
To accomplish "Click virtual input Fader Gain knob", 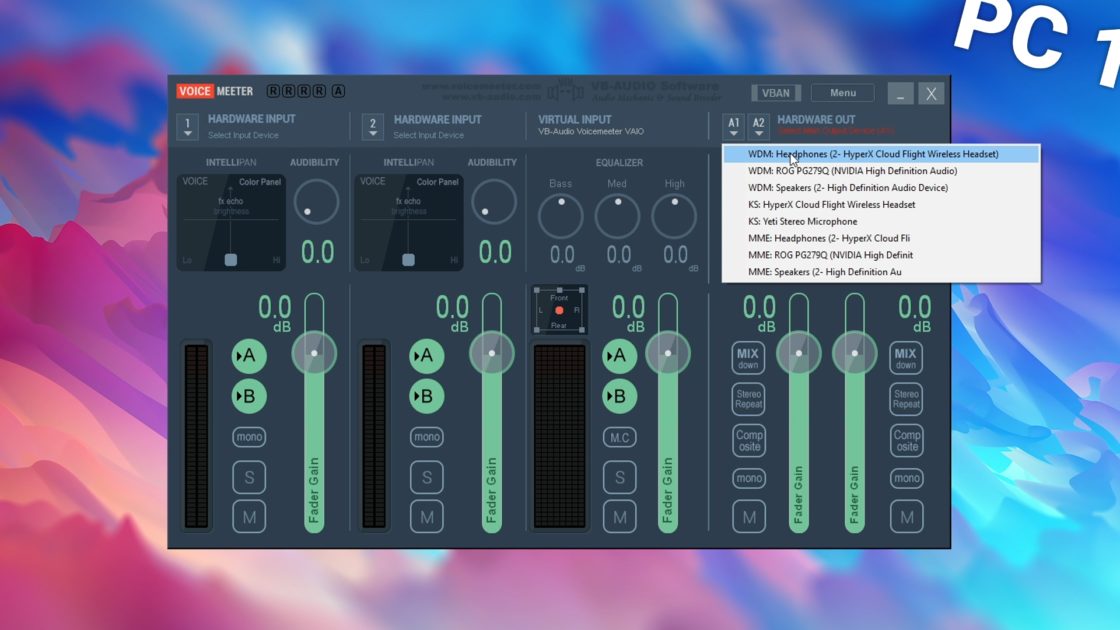I will (668, 353).
